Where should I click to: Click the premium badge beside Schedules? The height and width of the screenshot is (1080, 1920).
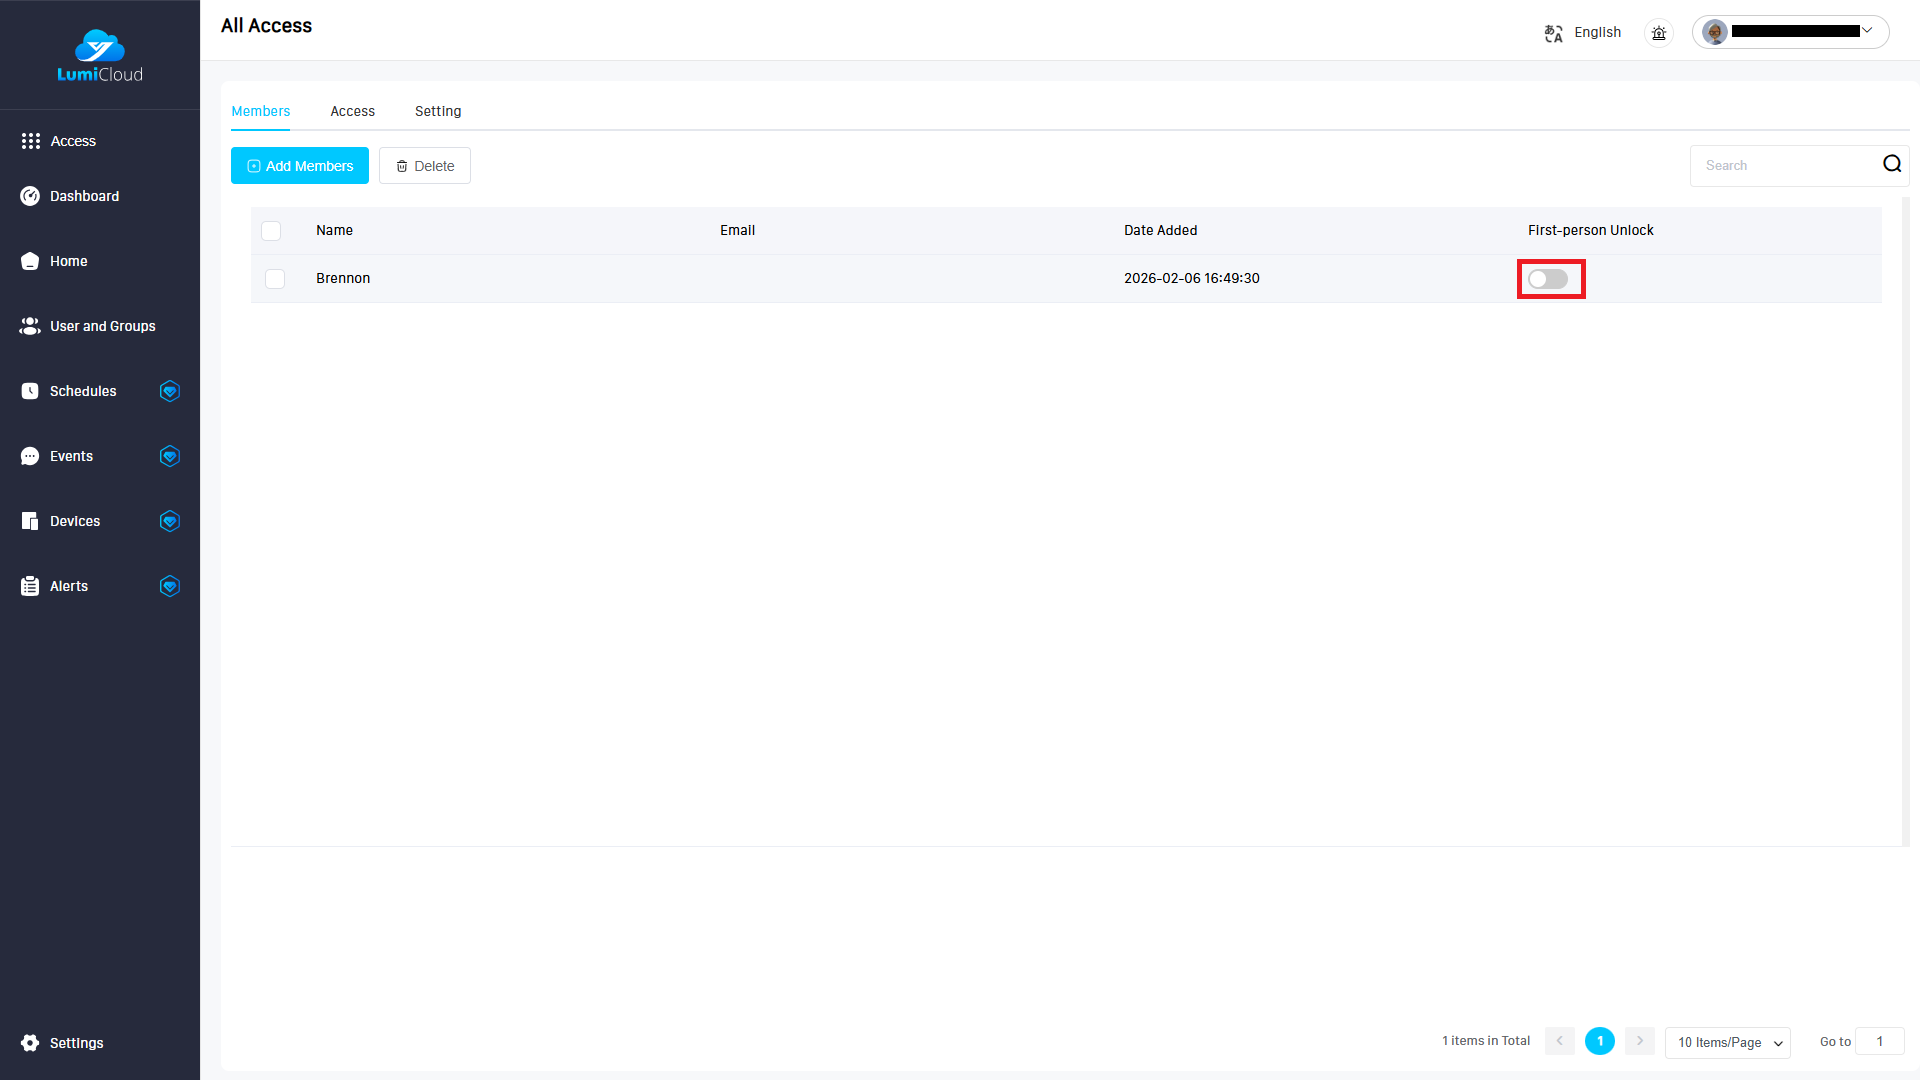pos(170,391)
